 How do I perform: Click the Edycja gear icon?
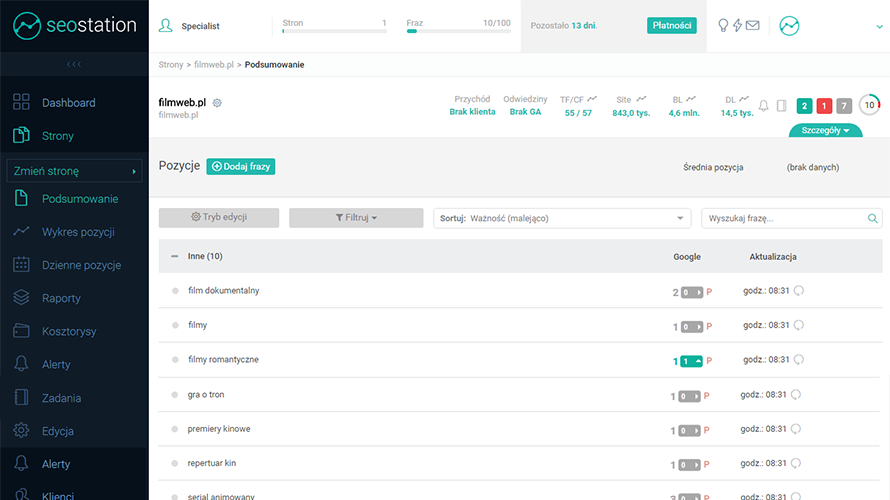click(21, 430)
